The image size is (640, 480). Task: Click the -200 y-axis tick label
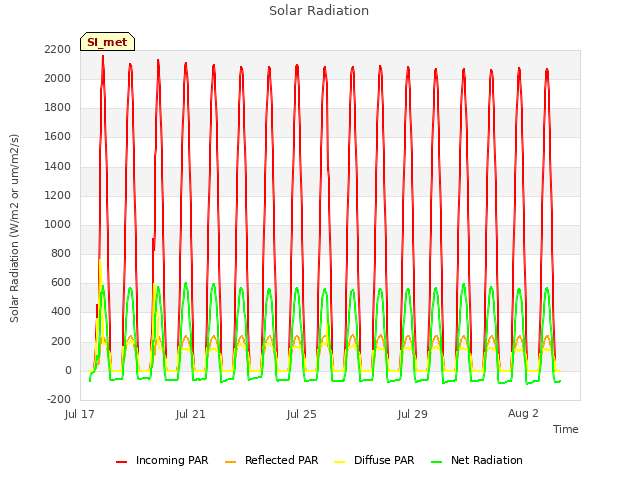click(59, 400)
